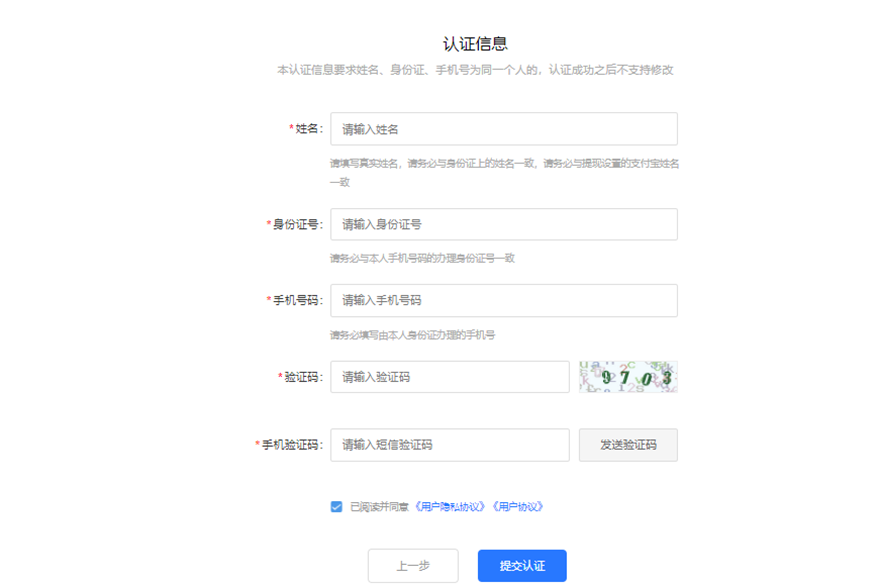Click the 手机验证码 SMS code input field
880x584 pixels.
click(449, 445)
